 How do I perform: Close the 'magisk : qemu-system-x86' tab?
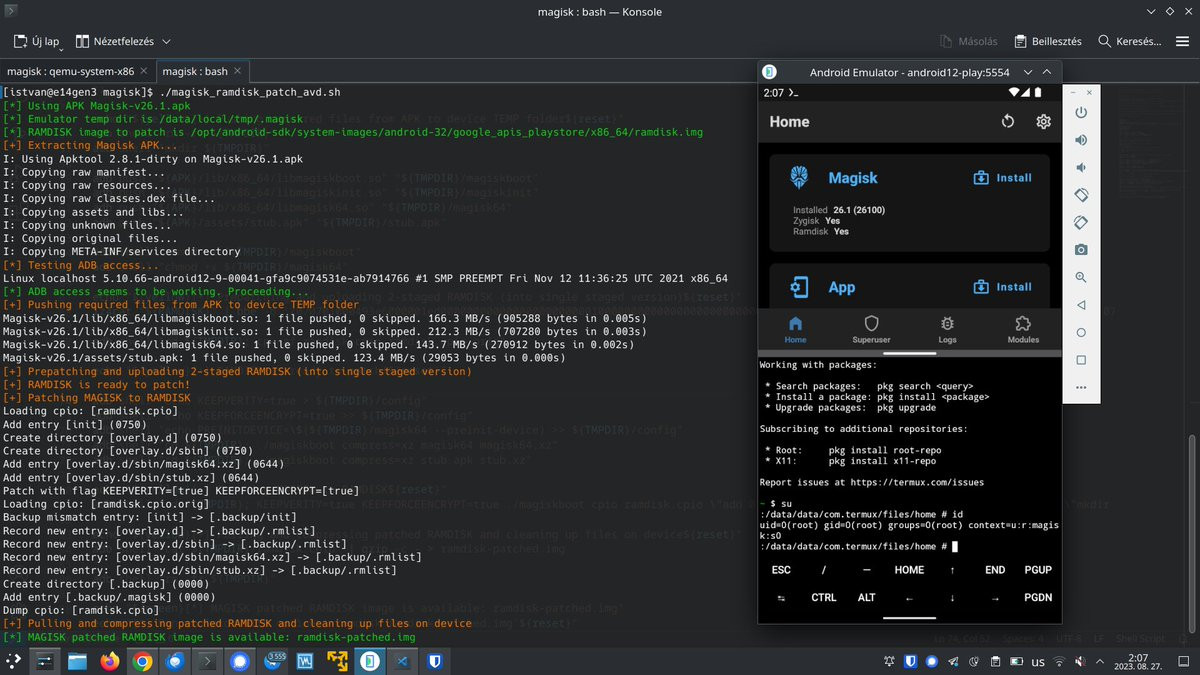(x=142, y=72)
